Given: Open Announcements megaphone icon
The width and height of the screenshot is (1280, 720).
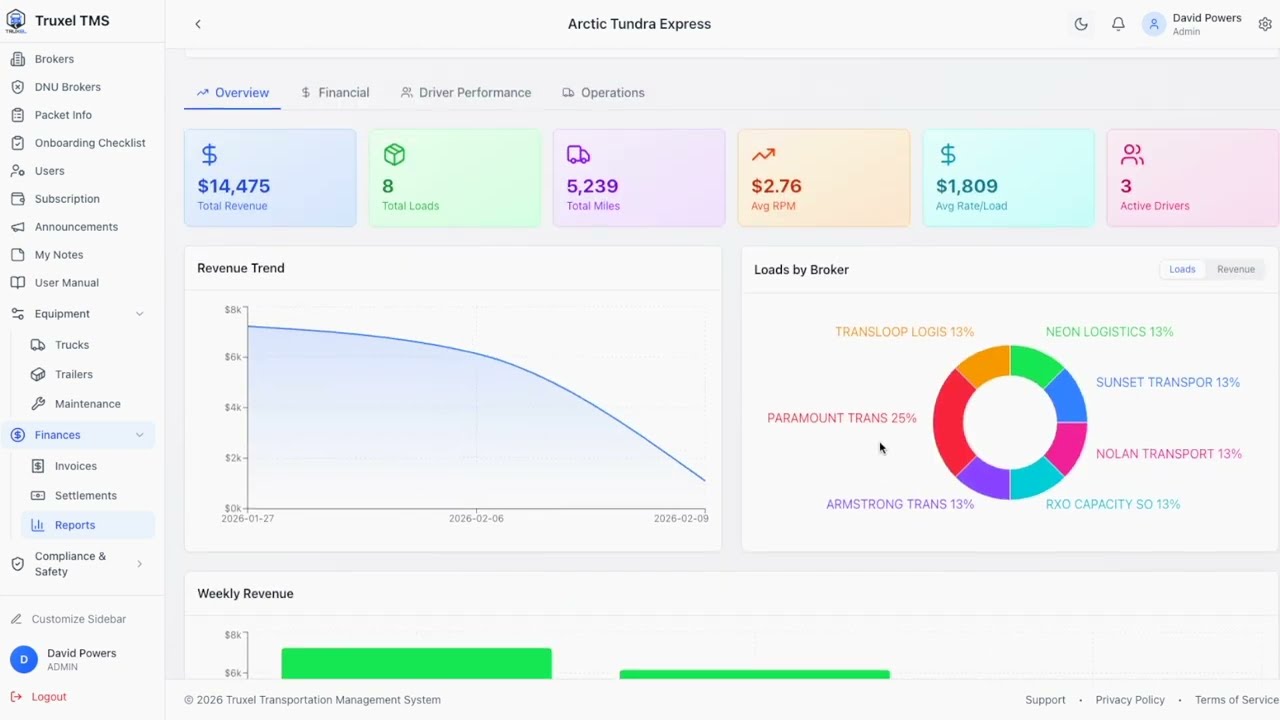Looking at the screenshot, I should point(17,227).
